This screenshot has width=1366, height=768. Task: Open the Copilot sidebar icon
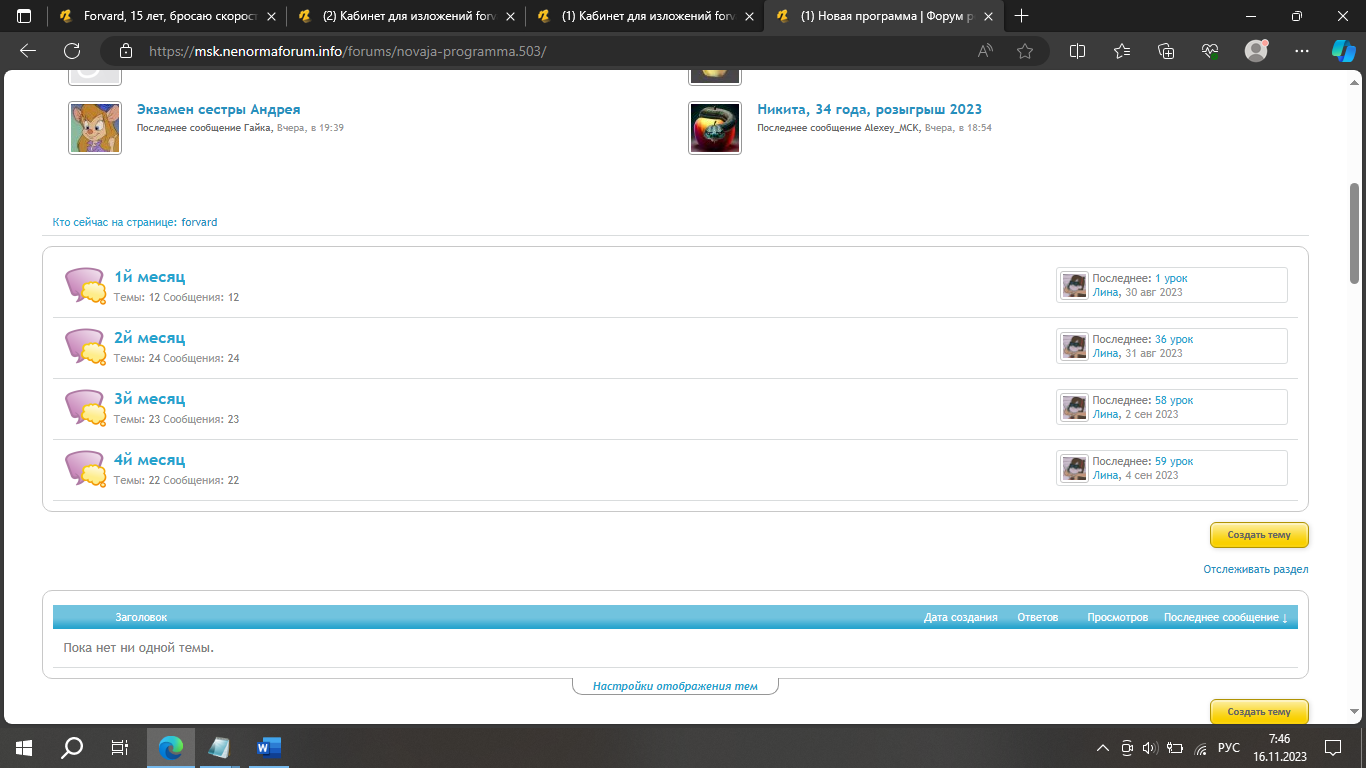[x=1342, y=51]
